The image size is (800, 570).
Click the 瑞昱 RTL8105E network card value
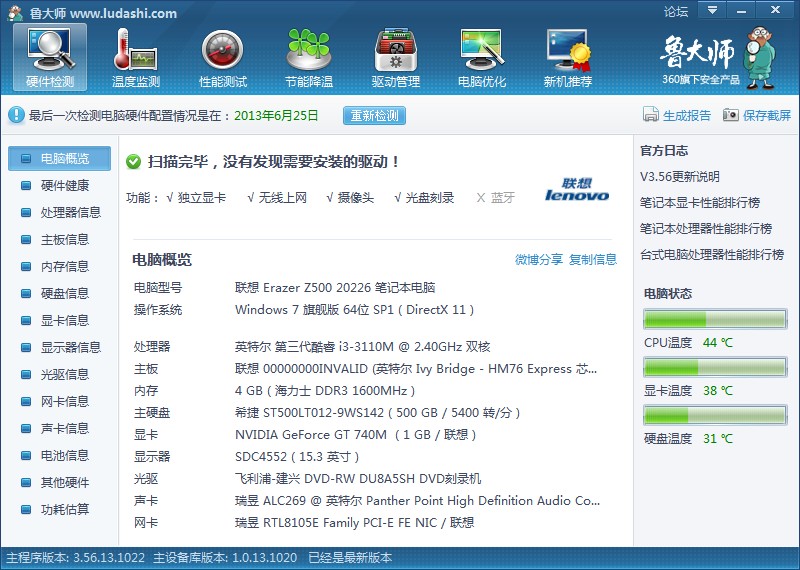pos(355,523)
